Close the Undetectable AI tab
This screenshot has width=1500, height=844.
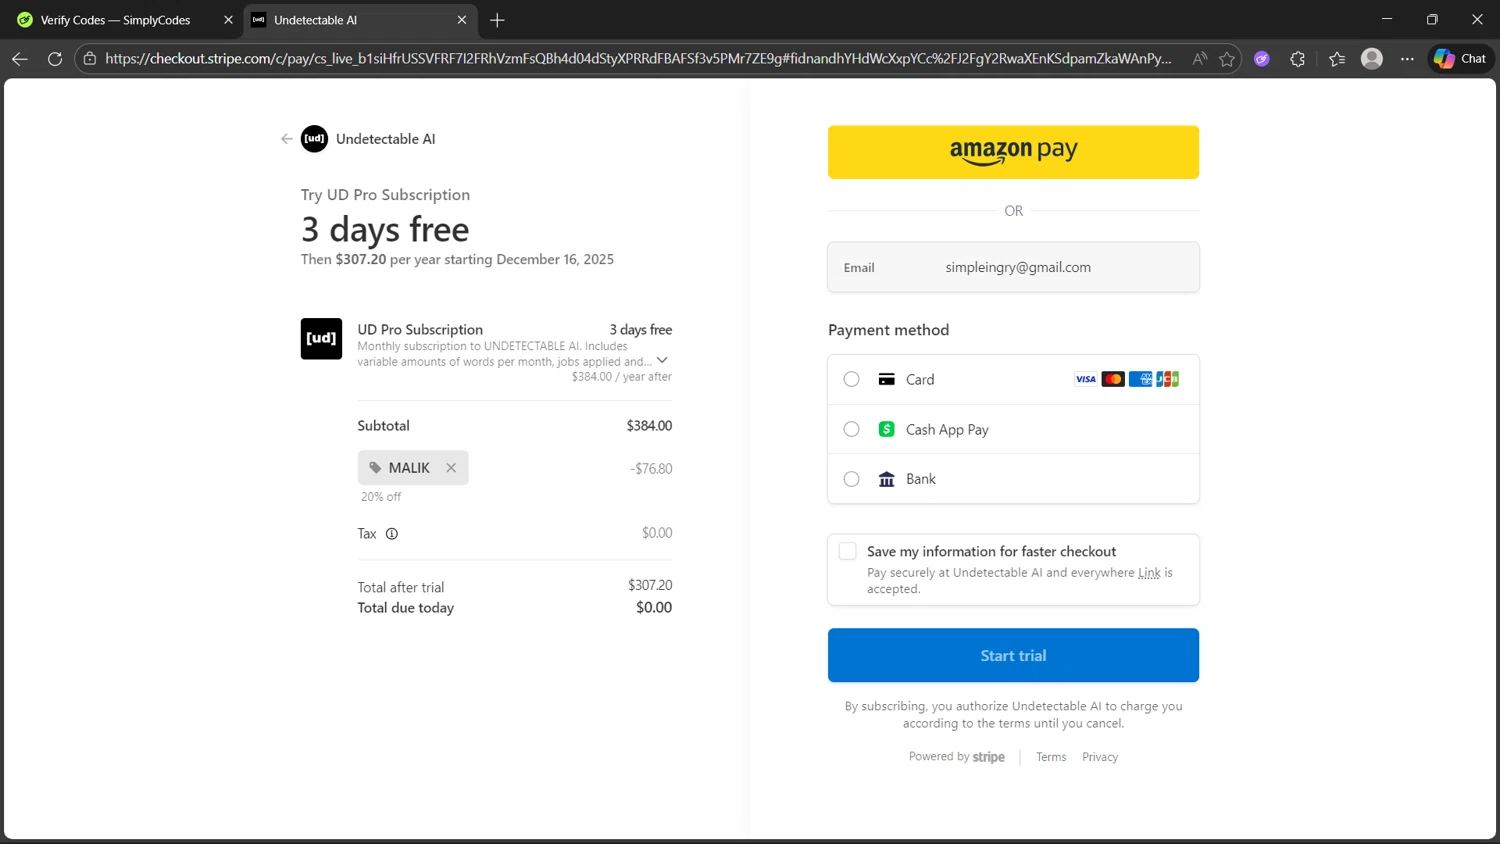tap(462, 20)
